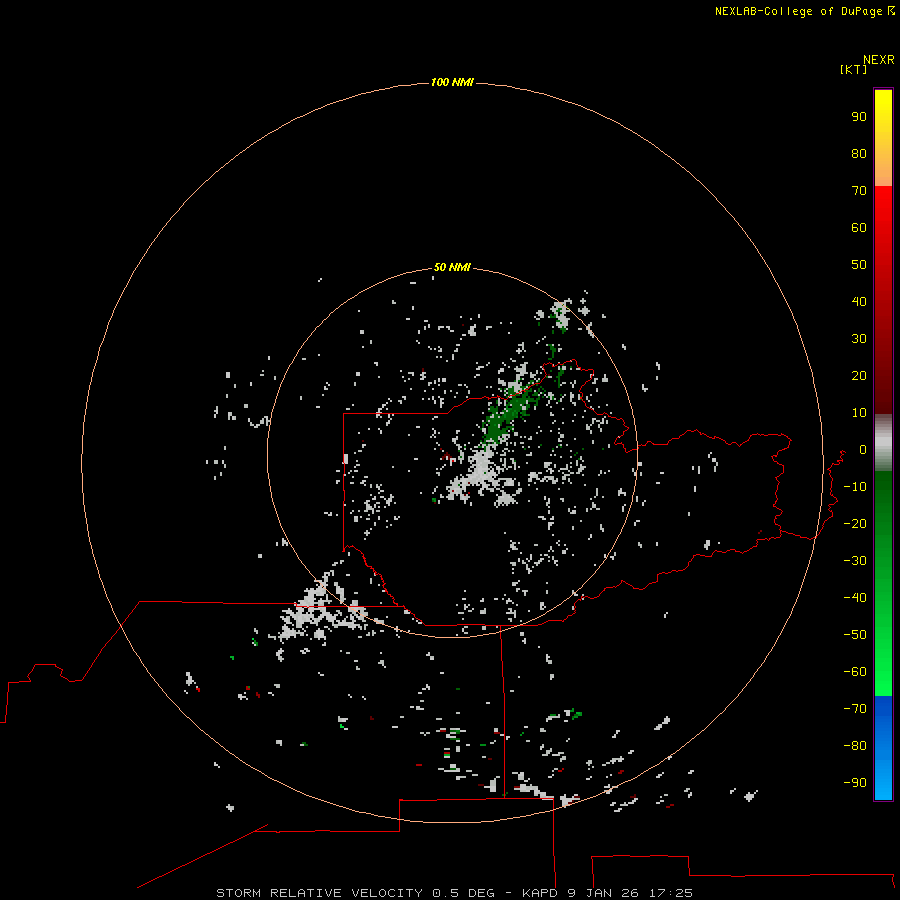The image size is (900, 900).
Task: Click the [KT] units label
Action: 853,69
